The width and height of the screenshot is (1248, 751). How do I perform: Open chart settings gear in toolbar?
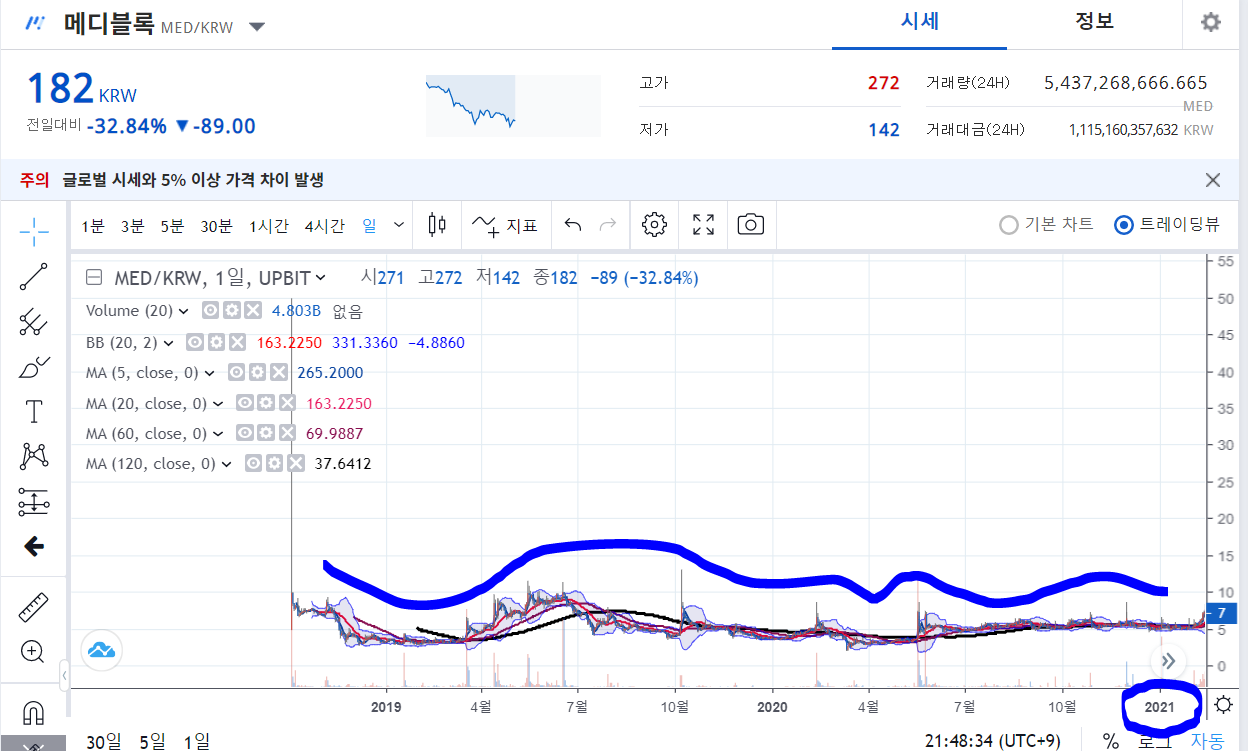655,225
